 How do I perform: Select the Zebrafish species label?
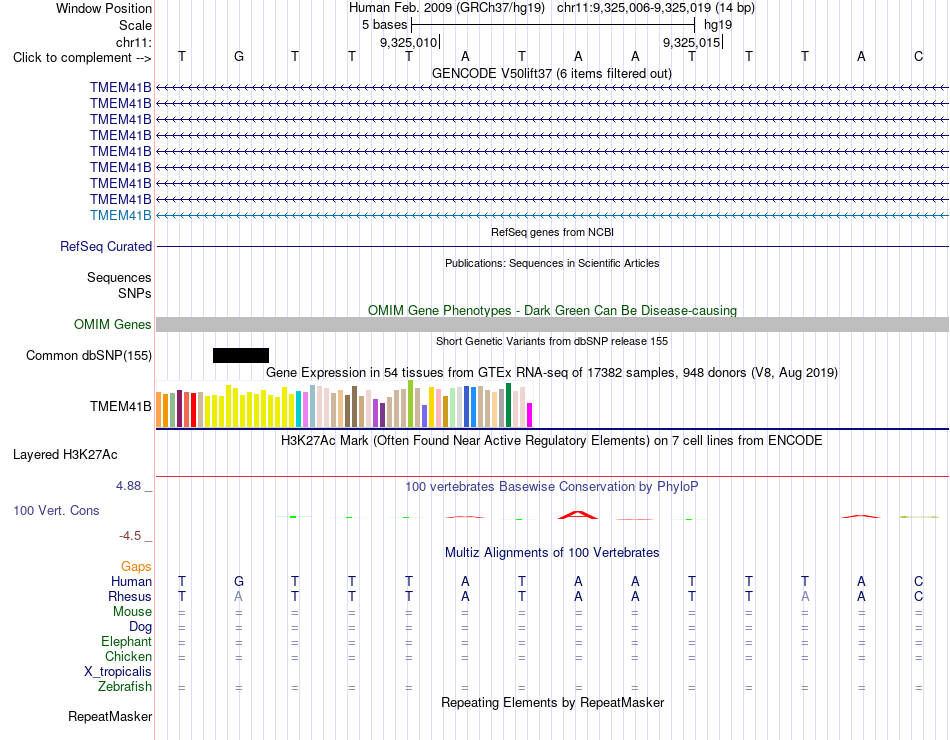pyautogui.click(x=125, y=687)
